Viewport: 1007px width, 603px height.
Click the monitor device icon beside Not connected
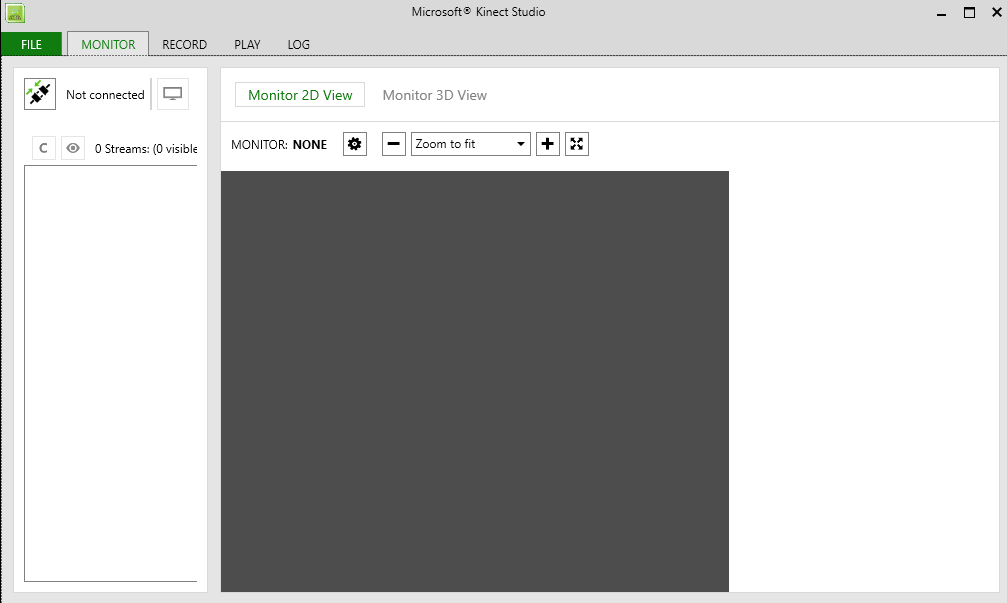(172, 93)
